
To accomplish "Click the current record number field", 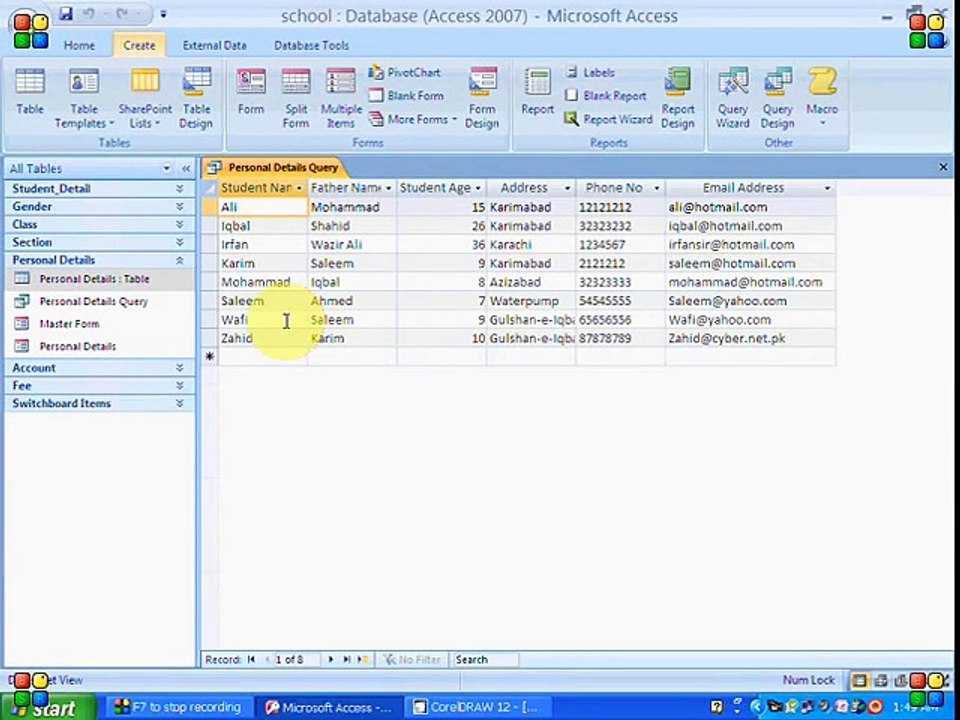I will pos(295,659).
